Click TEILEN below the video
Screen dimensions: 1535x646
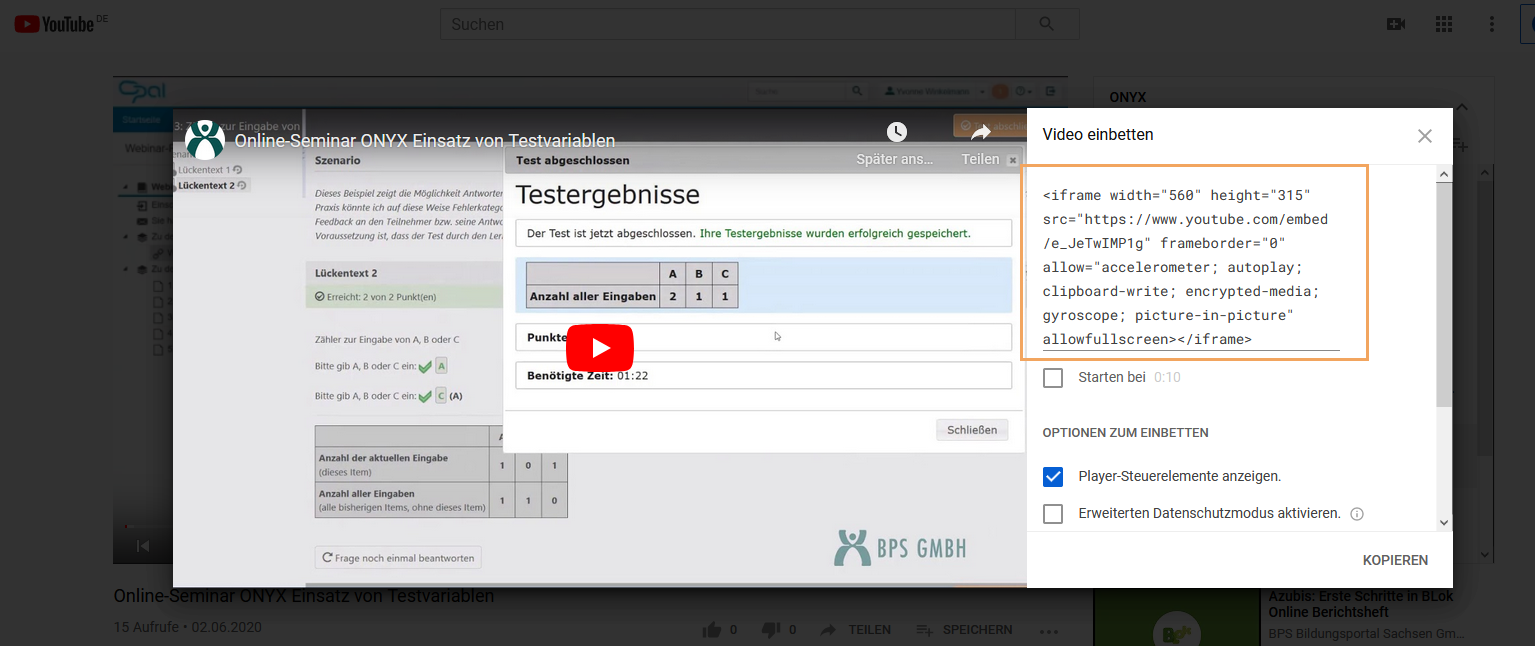coord(856,629)
